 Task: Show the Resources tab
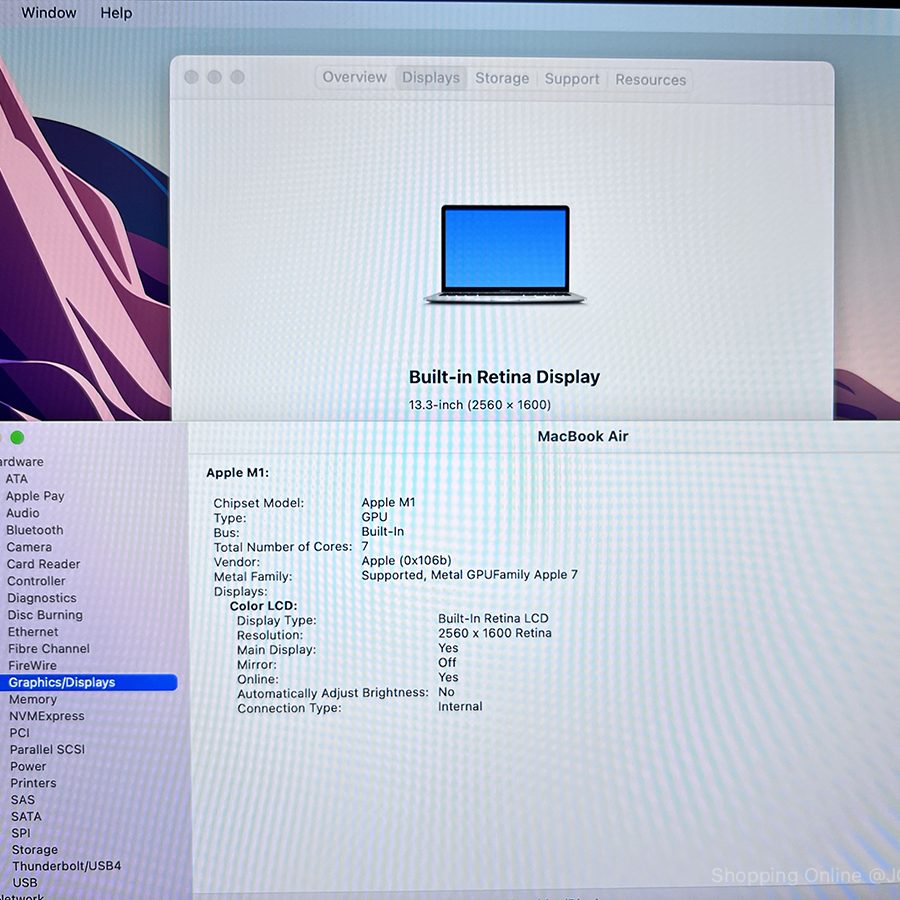tap(650, 79)
